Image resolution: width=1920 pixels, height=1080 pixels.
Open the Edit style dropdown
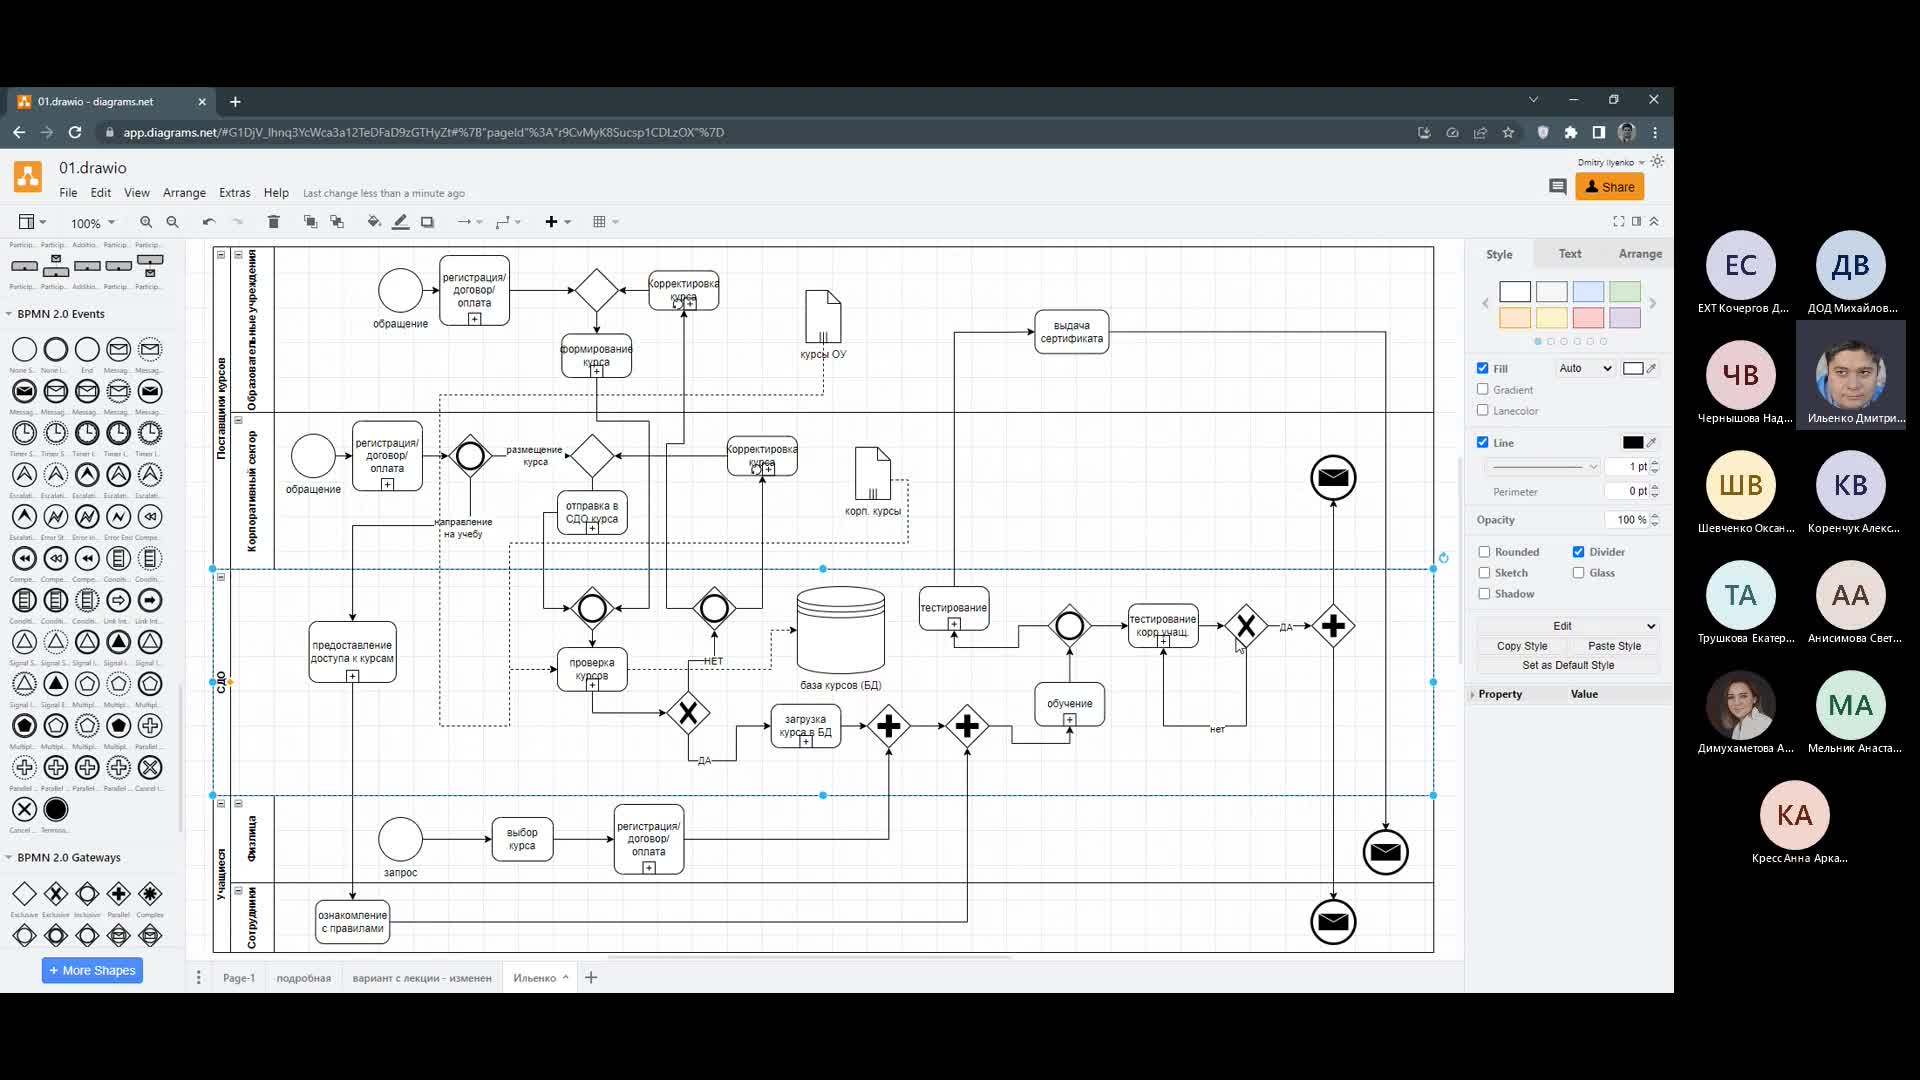click(1568, 626)
